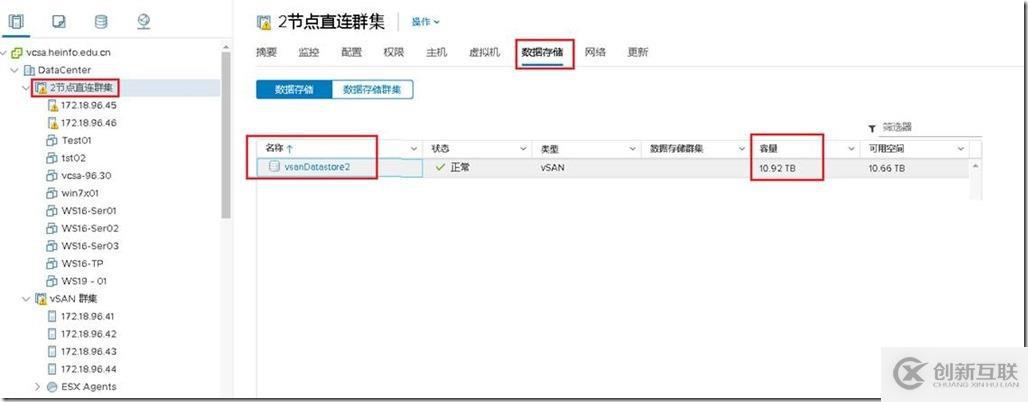The height and width of the screenshot is (402, 1028).
Task: Open 名称 column filter dropdown
Action: (414, 149)
